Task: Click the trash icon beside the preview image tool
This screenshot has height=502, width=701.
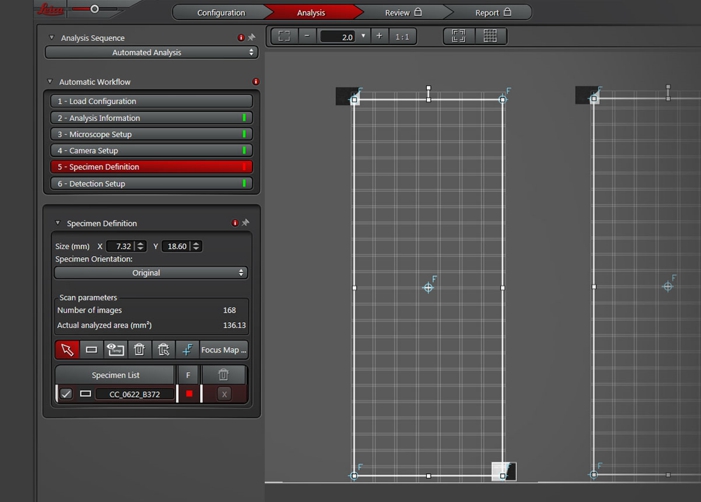Action: click(139, 350)
